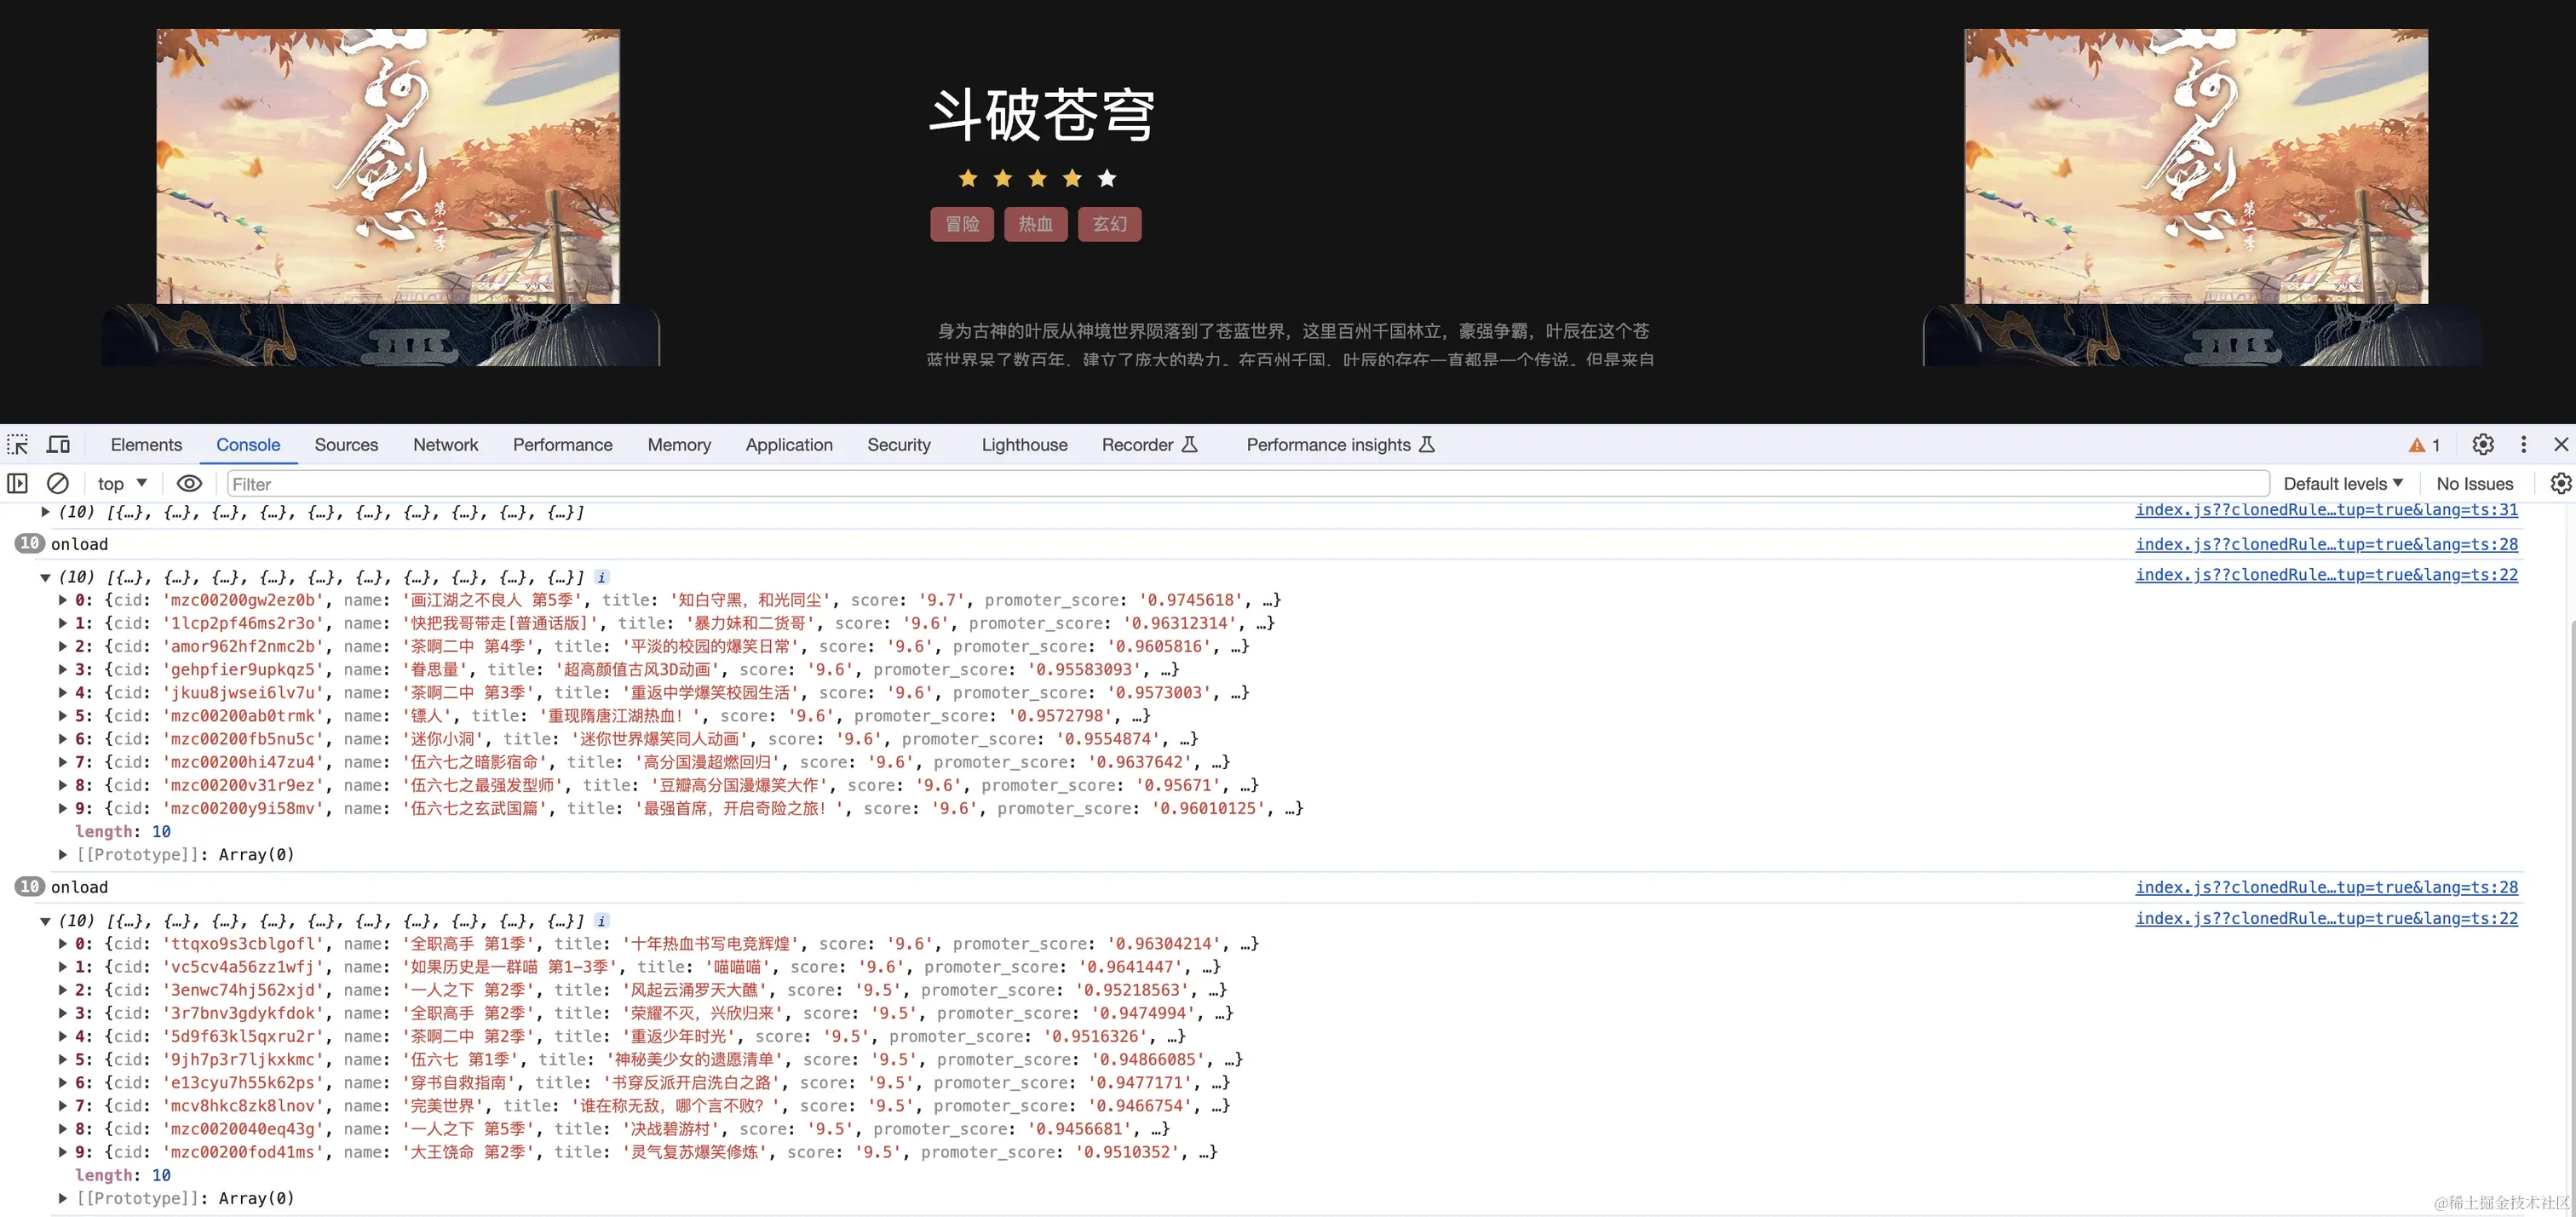Activate the inspect element picker icon

(x=18, y=445)
